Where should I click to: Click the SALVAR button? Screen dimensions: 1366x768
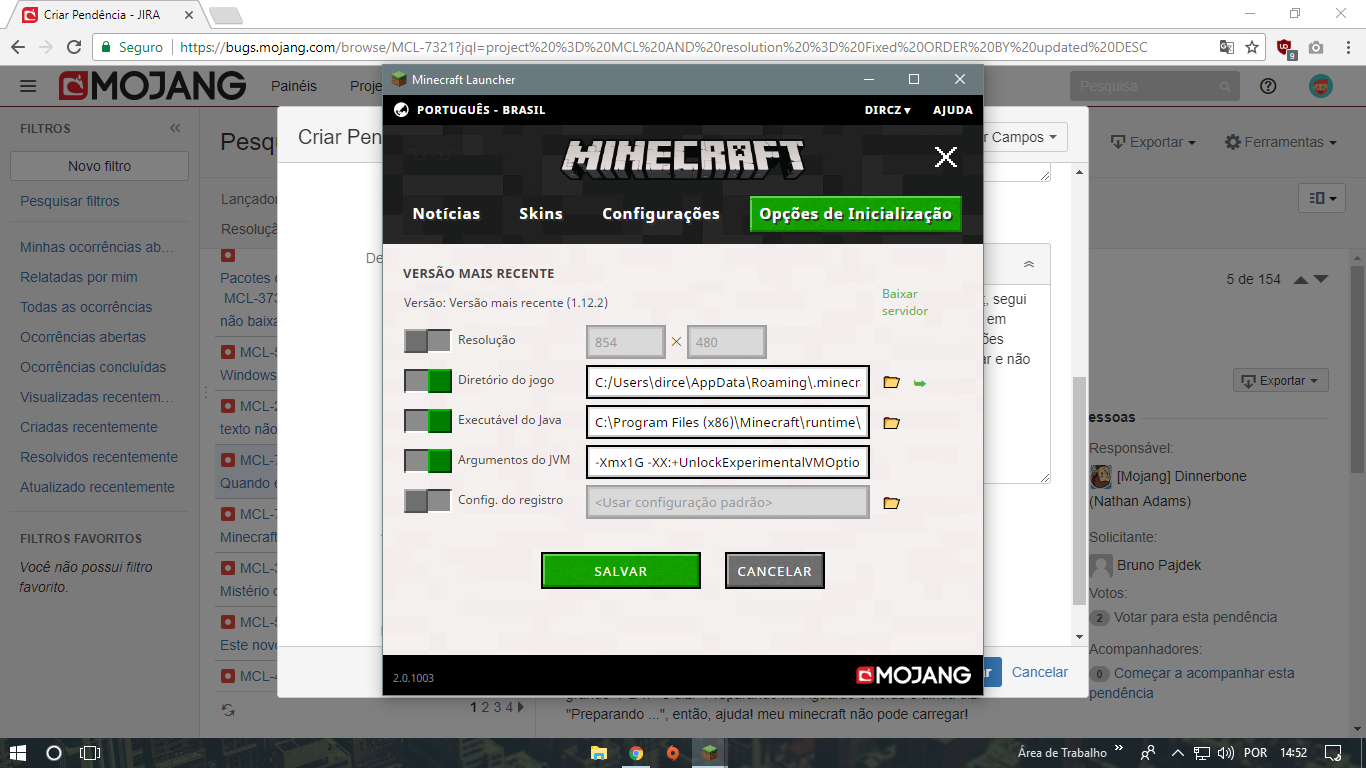coord(621,571)
